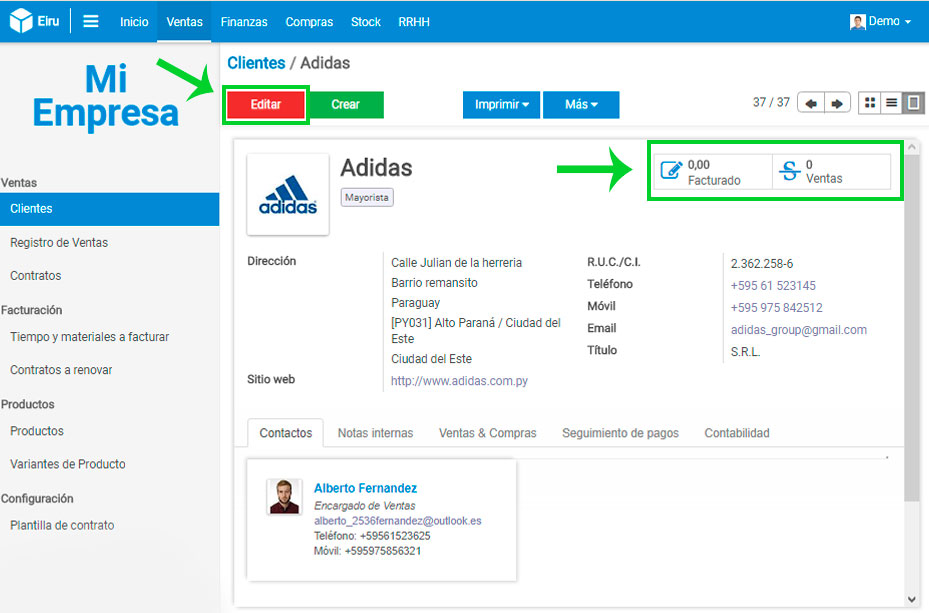Open the 0,00 Facturado stat button
Image resolution: width=929 pixels, height=613 pixels.
tap(713, 172)
